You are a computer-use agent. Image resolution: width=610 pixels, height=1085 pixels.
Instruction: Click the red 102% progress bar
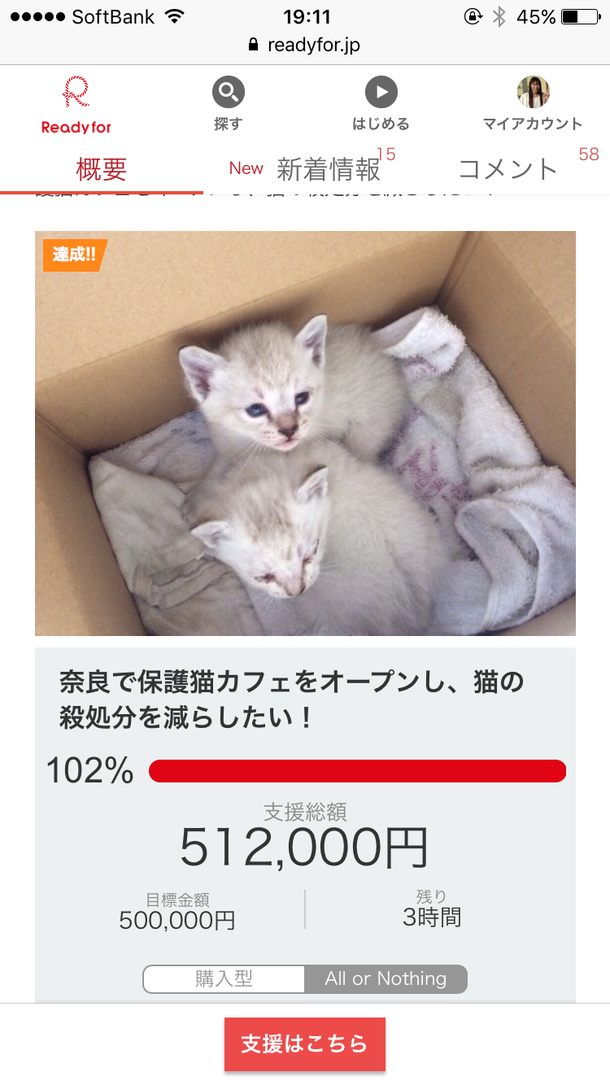tap(357, 771)
